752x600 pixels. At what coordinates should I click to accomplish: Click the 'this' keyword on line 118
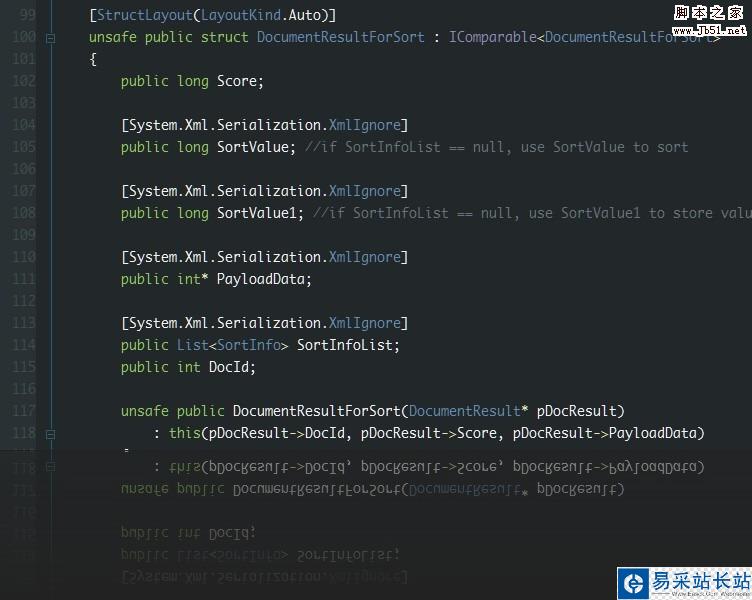(x=185, y=434)
